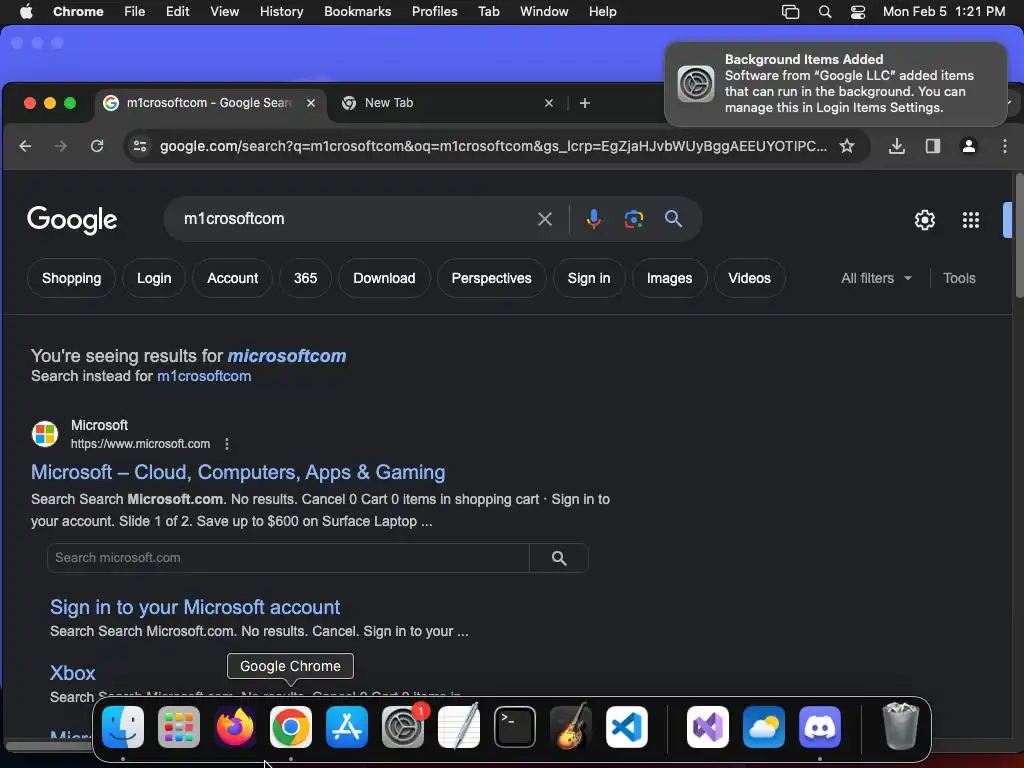This screenshot has width=1024, height=768.
Task: Open the Bookmarks menu
Action: (357, 12)
